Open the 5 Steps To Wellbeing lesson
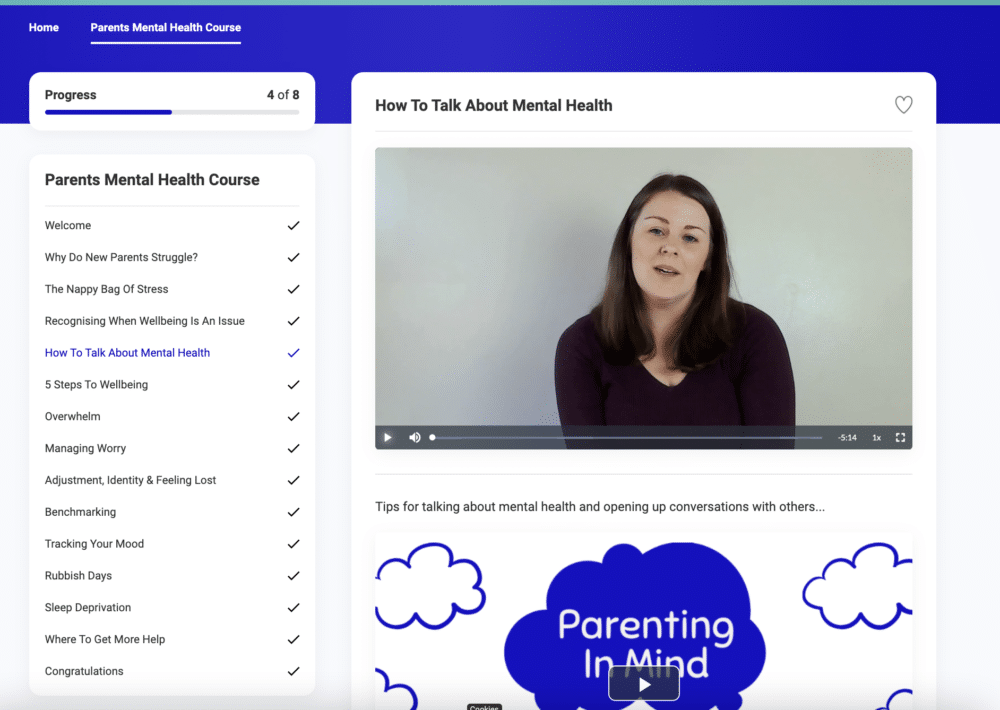The width and height of the screenshot is (1000, 710). click(x=96, y=385)
